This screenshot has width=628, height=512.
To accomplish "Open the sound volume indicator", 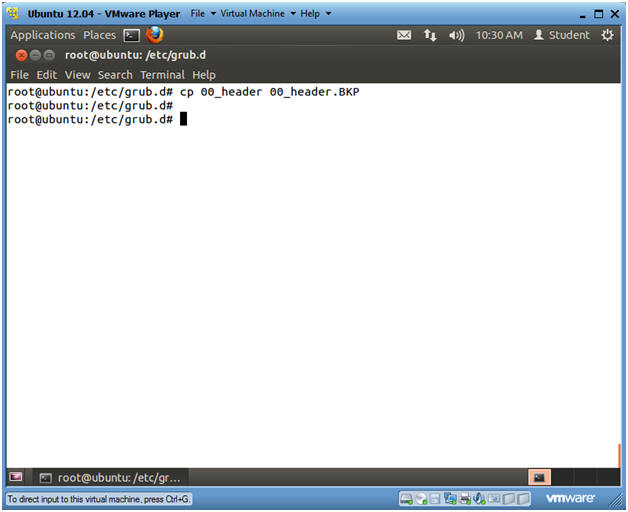I will pyautogui.click(x=456, y=35).
